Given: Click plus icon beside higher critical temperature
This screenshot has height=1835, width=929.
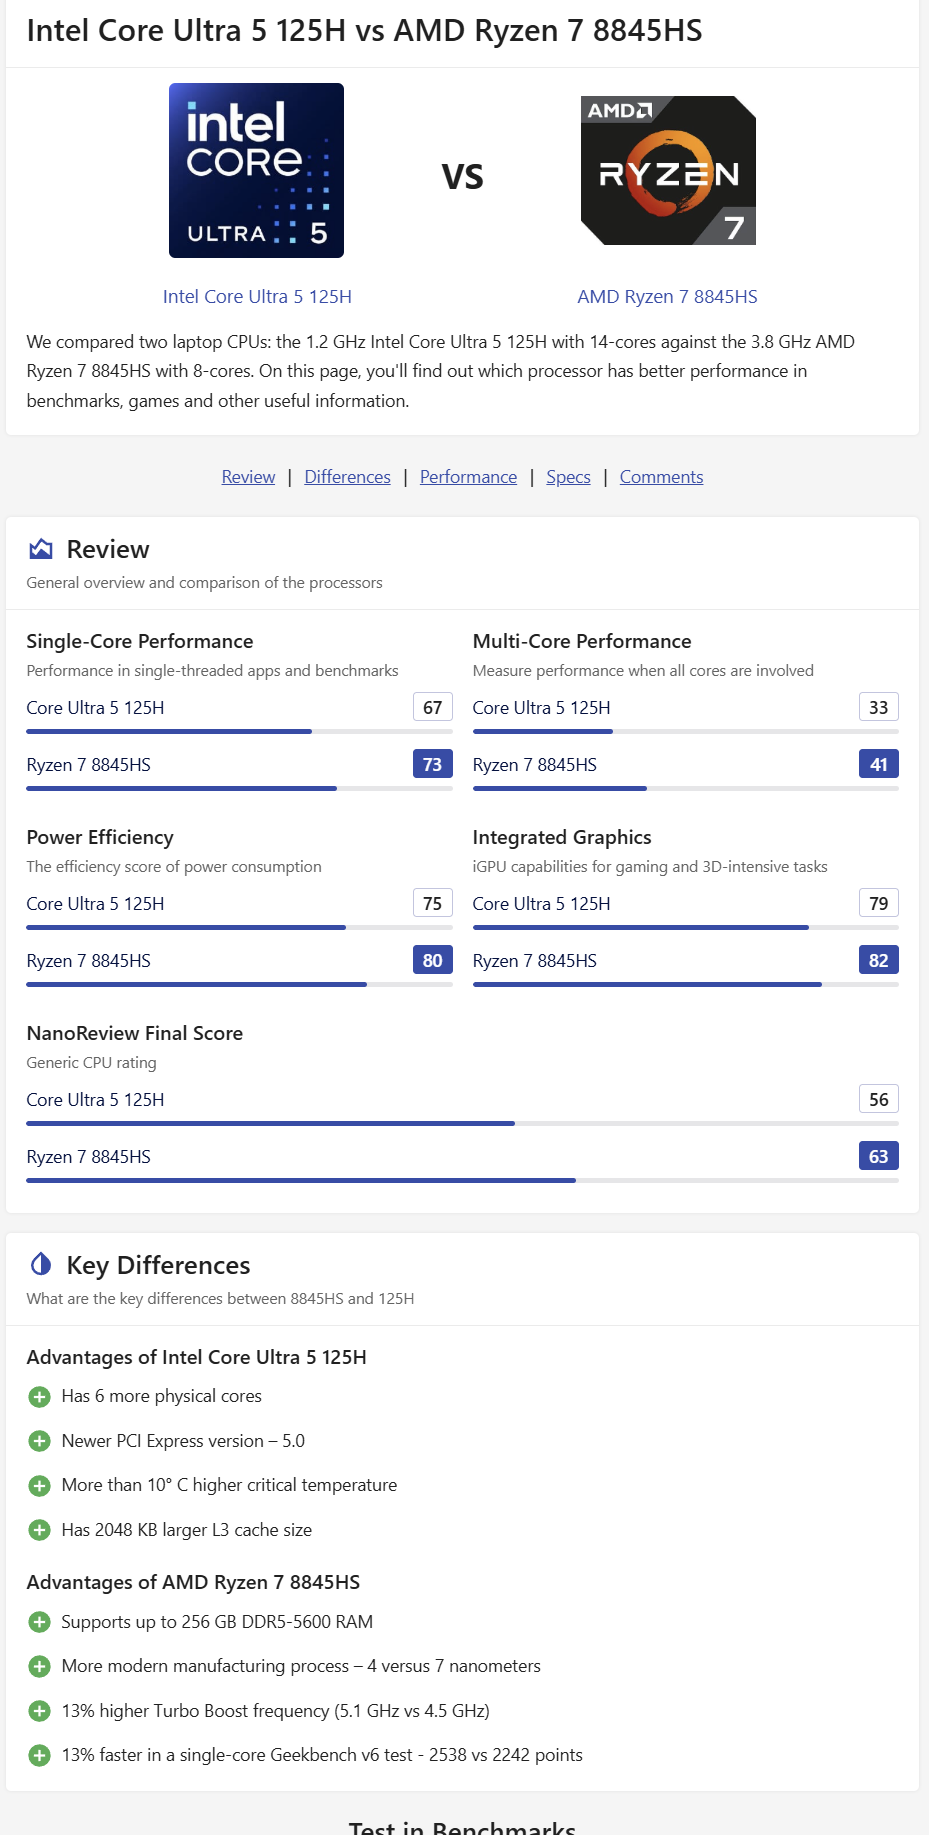Looking at the screenshot, I should coord(40,1486).
